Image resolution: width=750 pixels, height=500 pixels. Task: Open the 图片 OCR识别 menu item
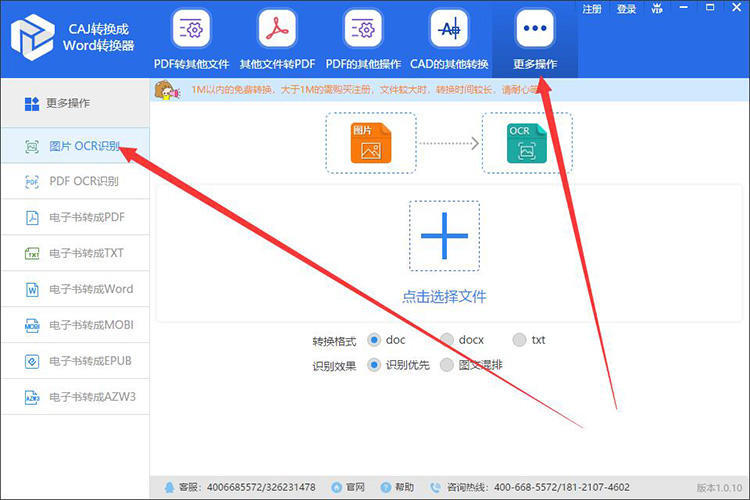pos(76,145)
